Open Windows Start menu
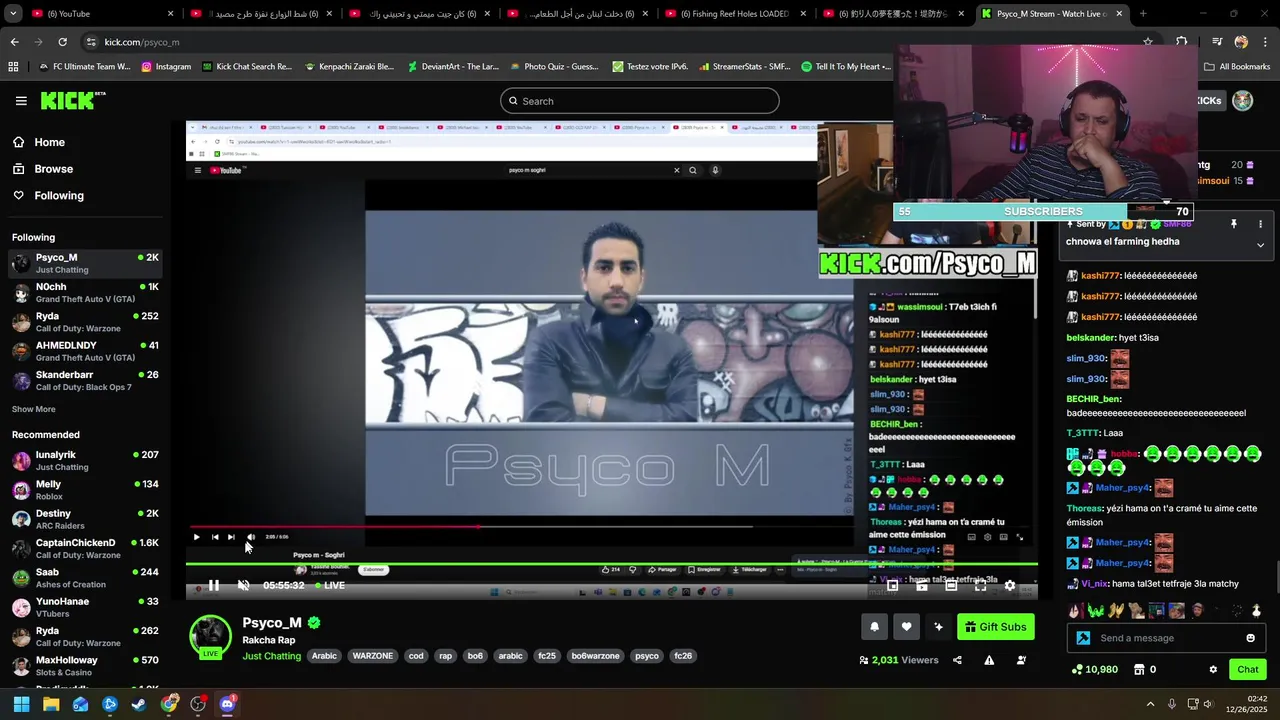The width and height of the screenshot is (1280, 720). (x=21, y=704)
